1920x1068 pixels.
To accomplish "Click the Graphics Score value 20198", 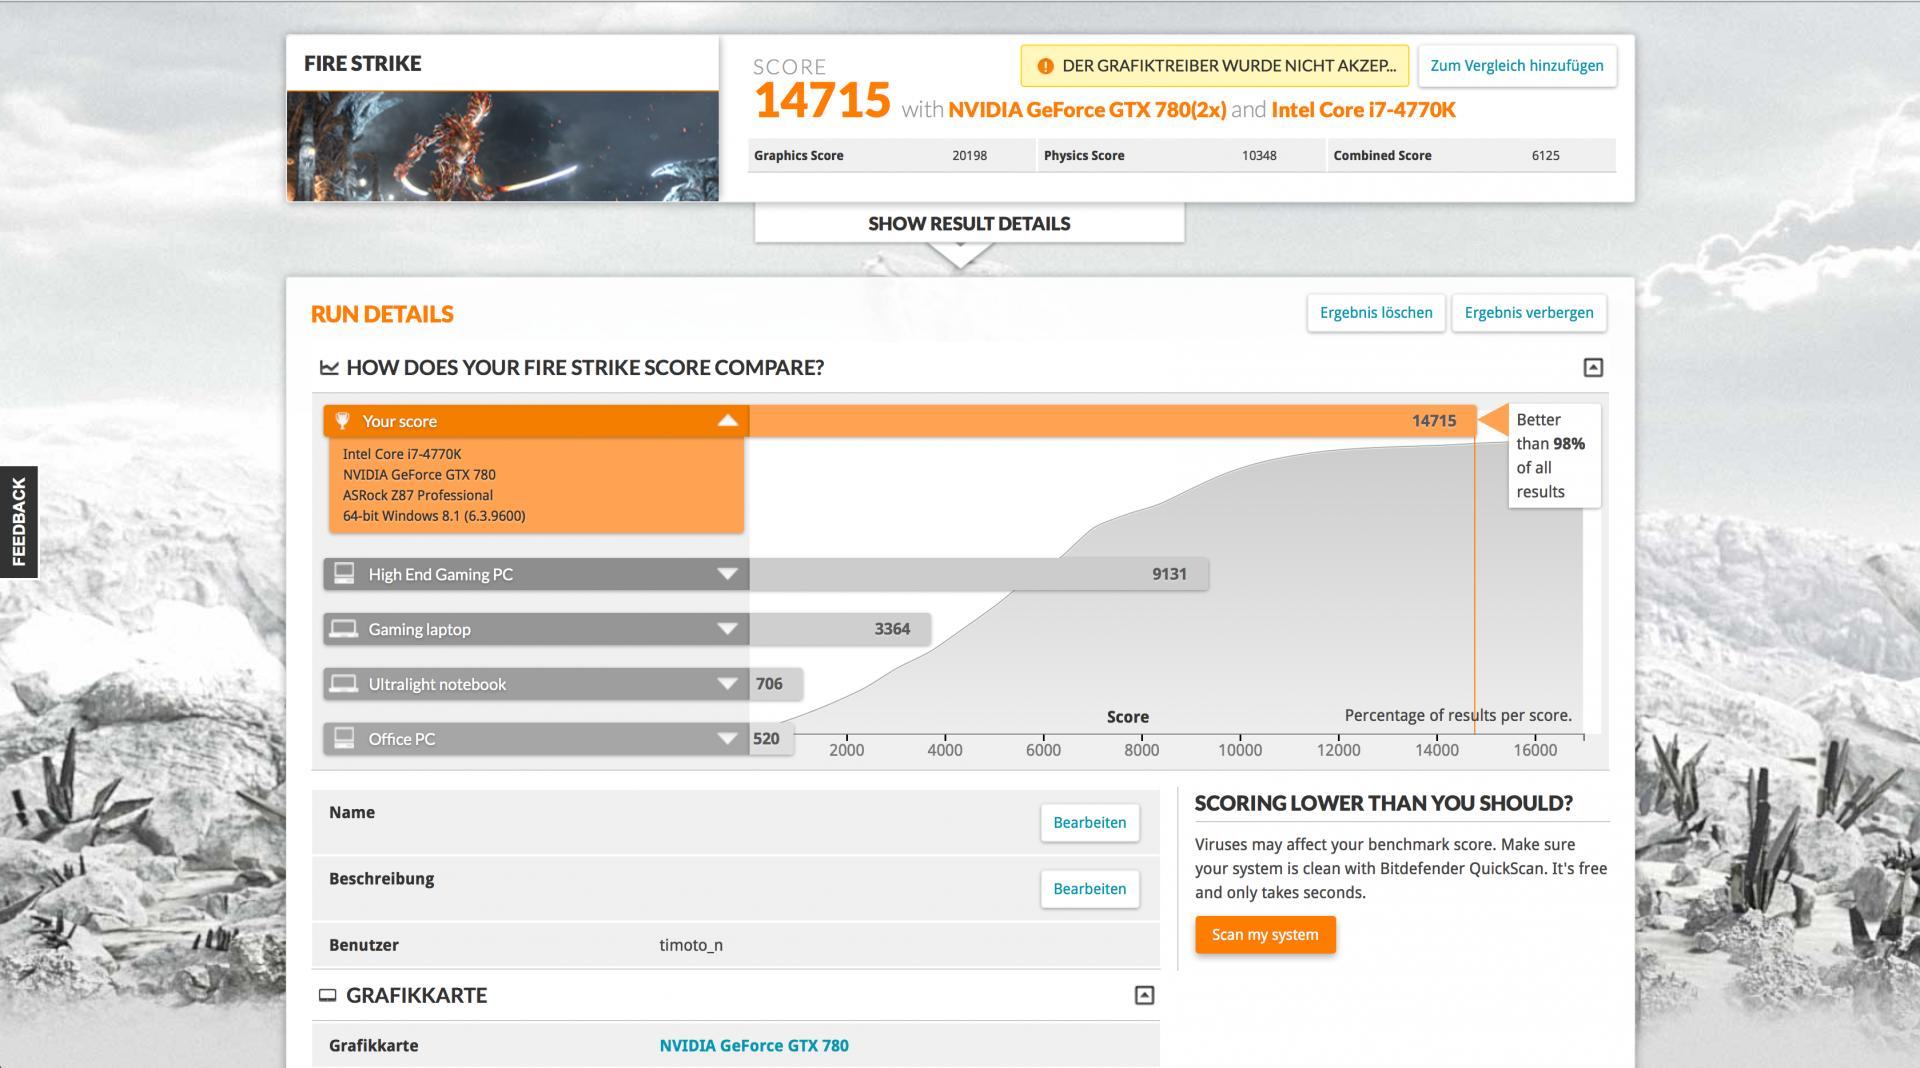I will point(969,155).
